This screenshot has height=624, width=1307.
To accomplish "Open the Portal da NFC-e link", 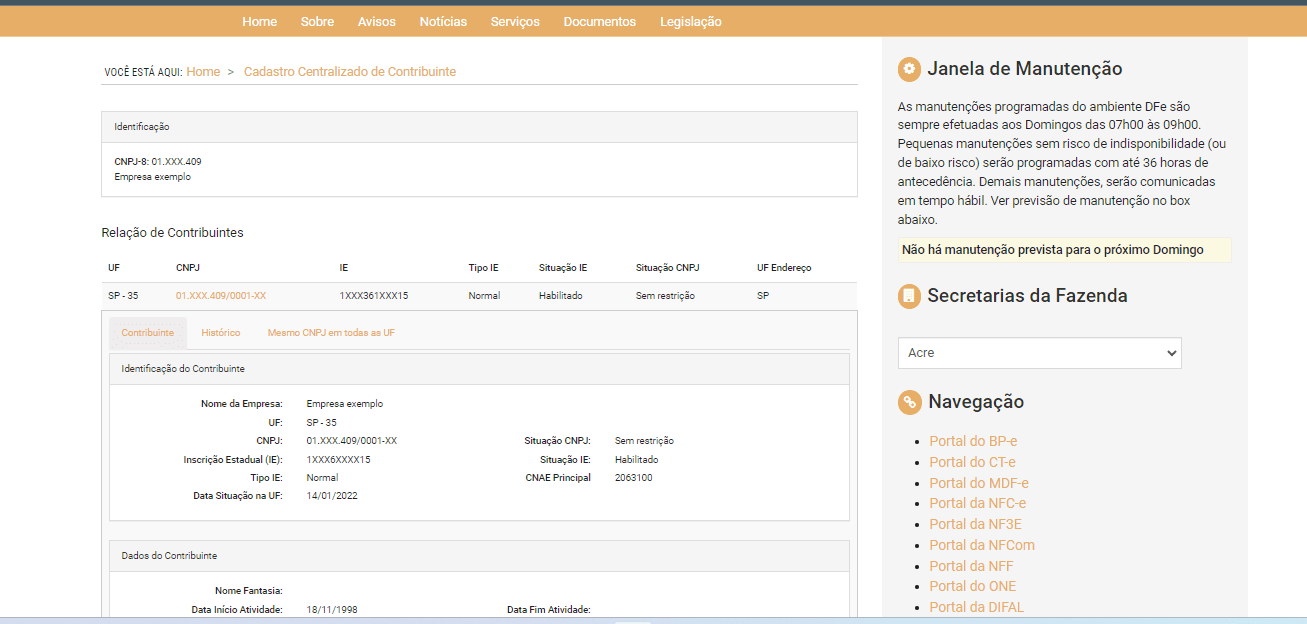I will tap(977, 503).
